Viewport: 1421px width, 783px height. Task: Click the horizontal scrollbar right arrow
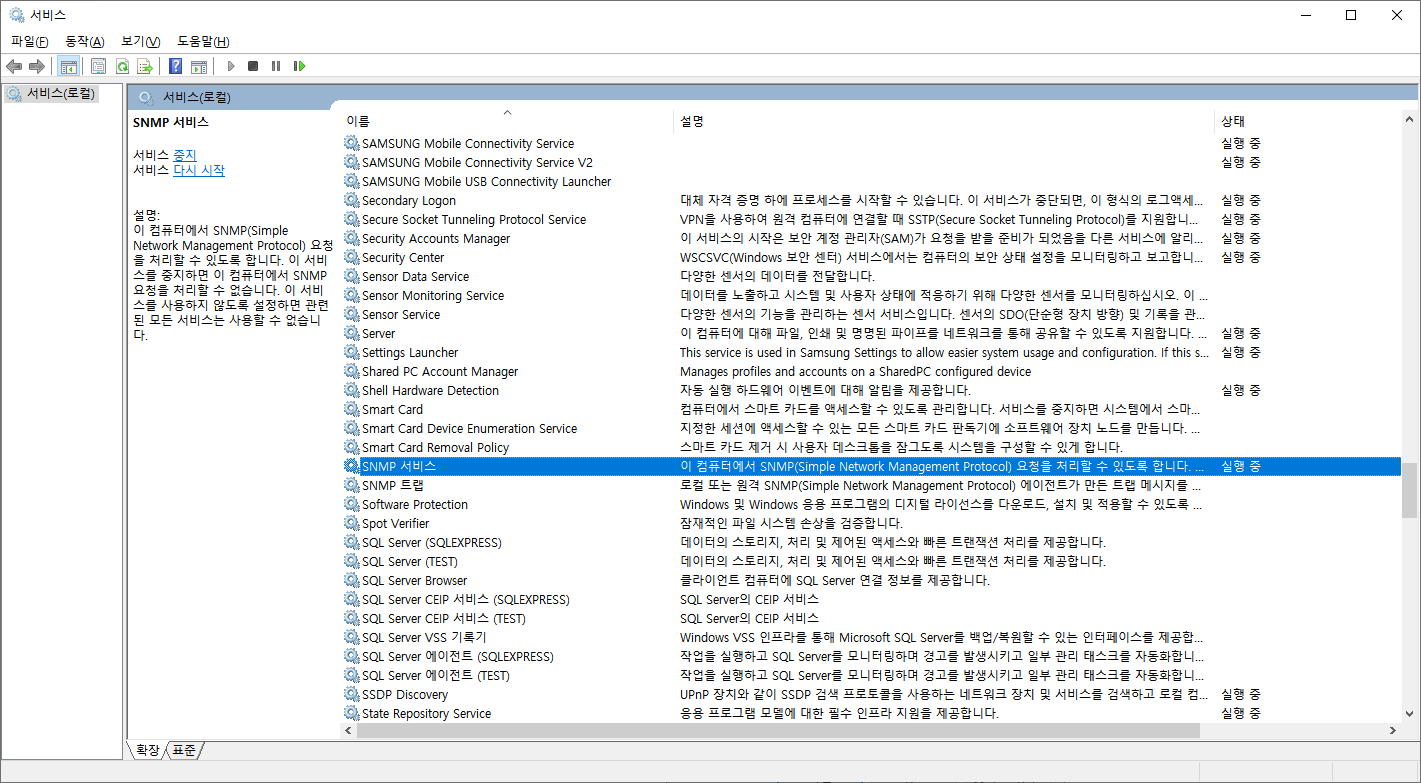1393,731
